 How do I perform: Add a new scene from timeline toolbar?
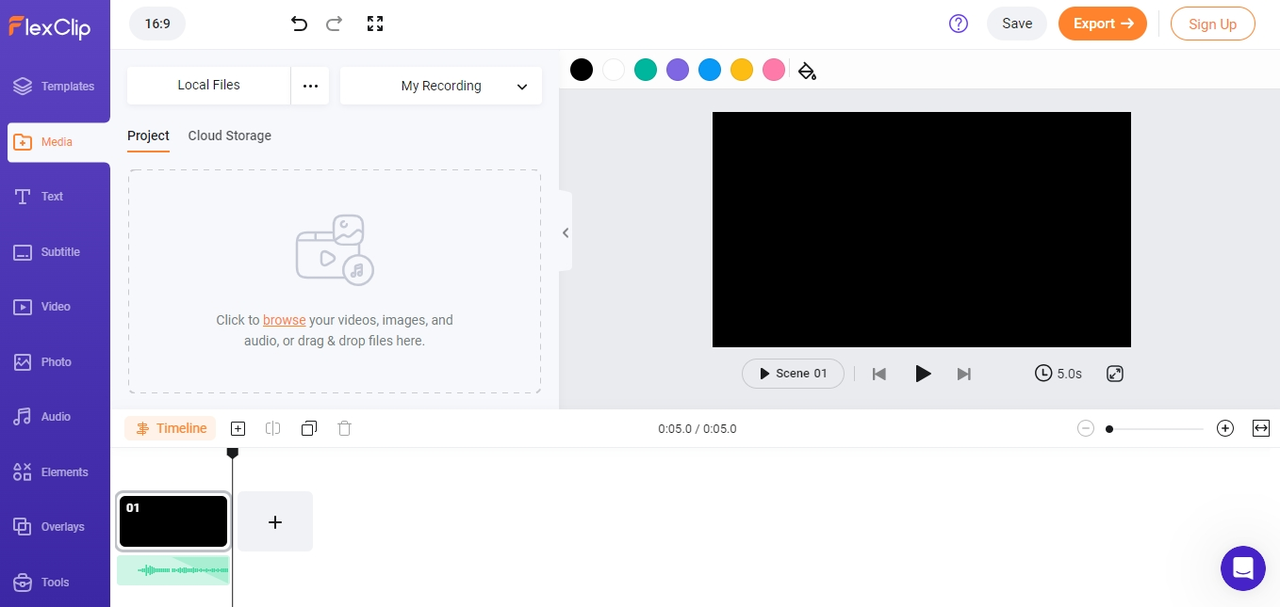coord(238,428)
